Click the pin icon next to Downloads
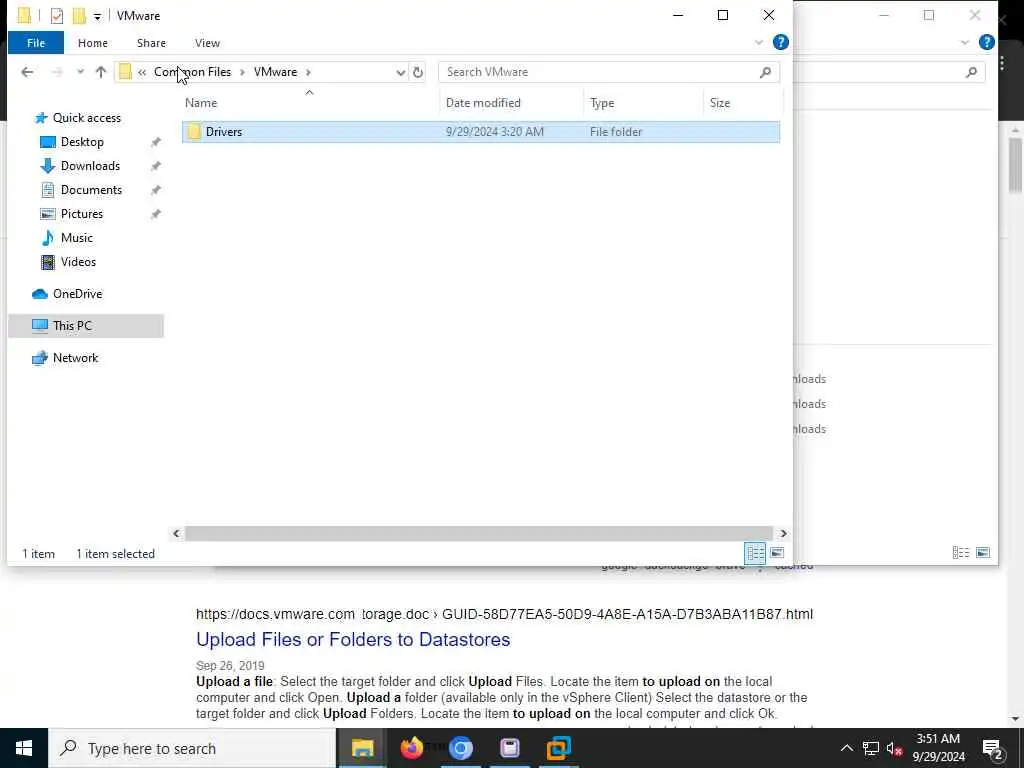1024x768 pixels. pyautogui.click(x=155, y=167)
